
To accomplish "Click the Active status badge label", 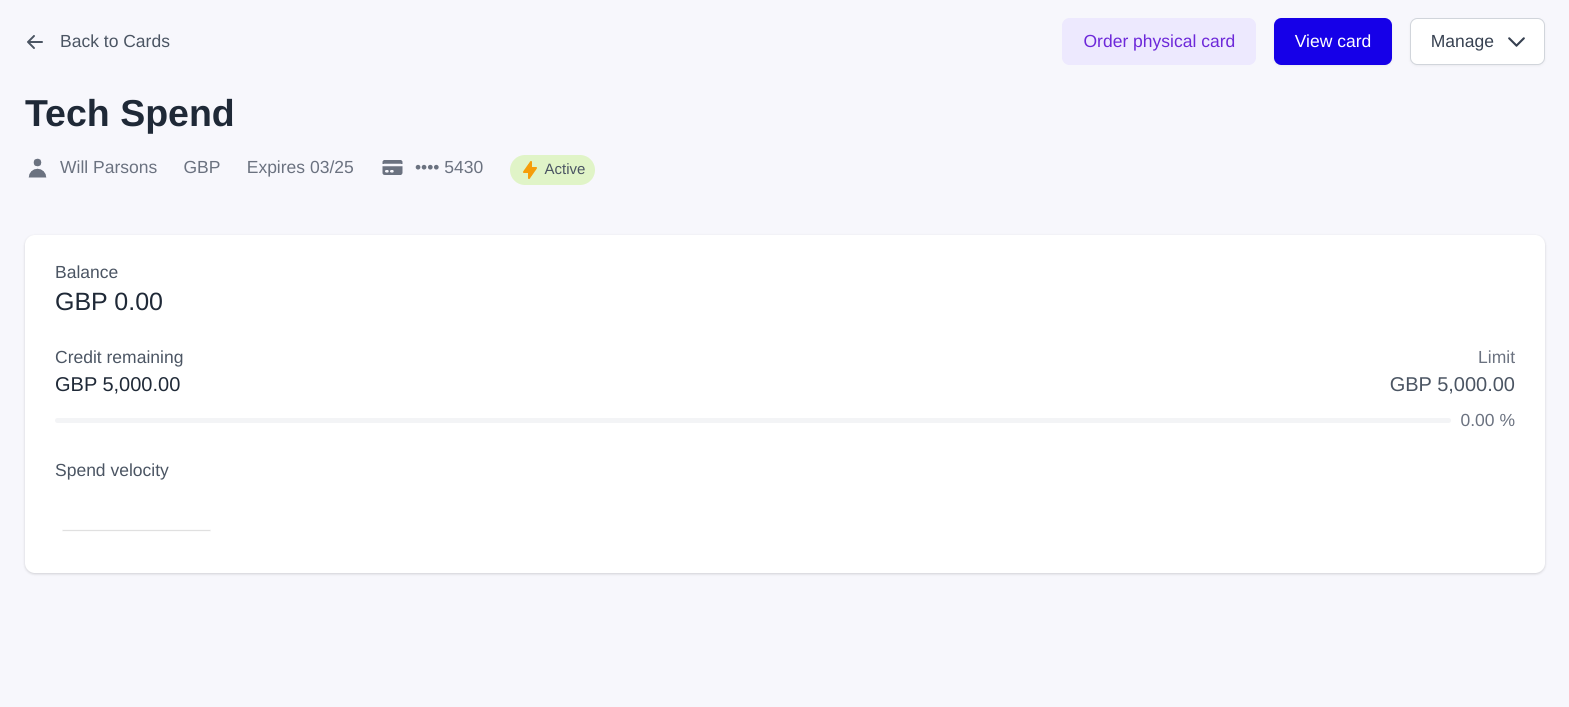I will [564, 170].
